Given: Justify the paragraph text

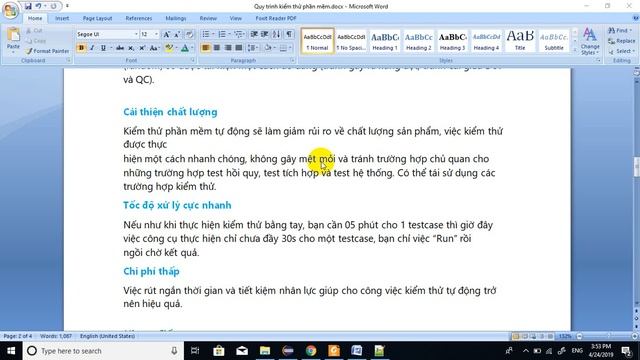Looking at the screenshot, I should (x=239, y=48).
